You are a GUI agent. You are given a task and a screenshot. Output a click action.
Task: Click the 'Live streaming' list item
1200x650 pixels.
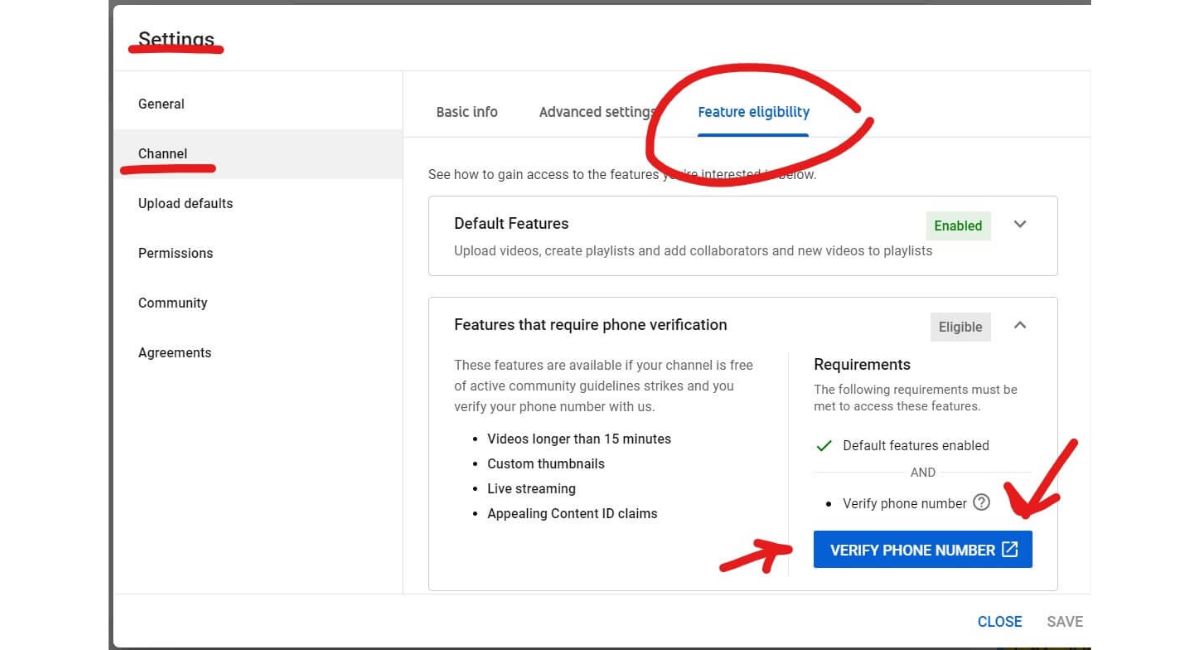coord(531,489)
